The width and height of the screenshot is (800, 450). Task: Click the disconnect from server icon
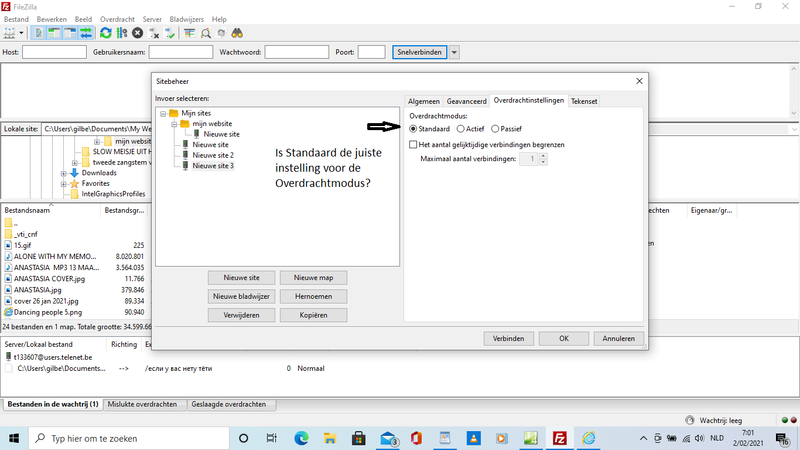tap(154, 33)
